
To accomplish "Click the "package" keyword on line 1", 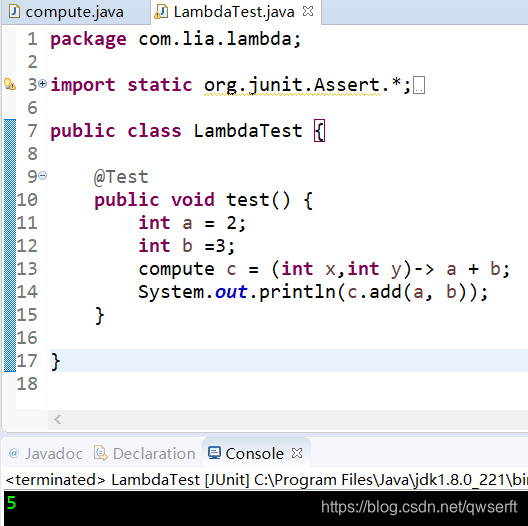I will (88, 39).
